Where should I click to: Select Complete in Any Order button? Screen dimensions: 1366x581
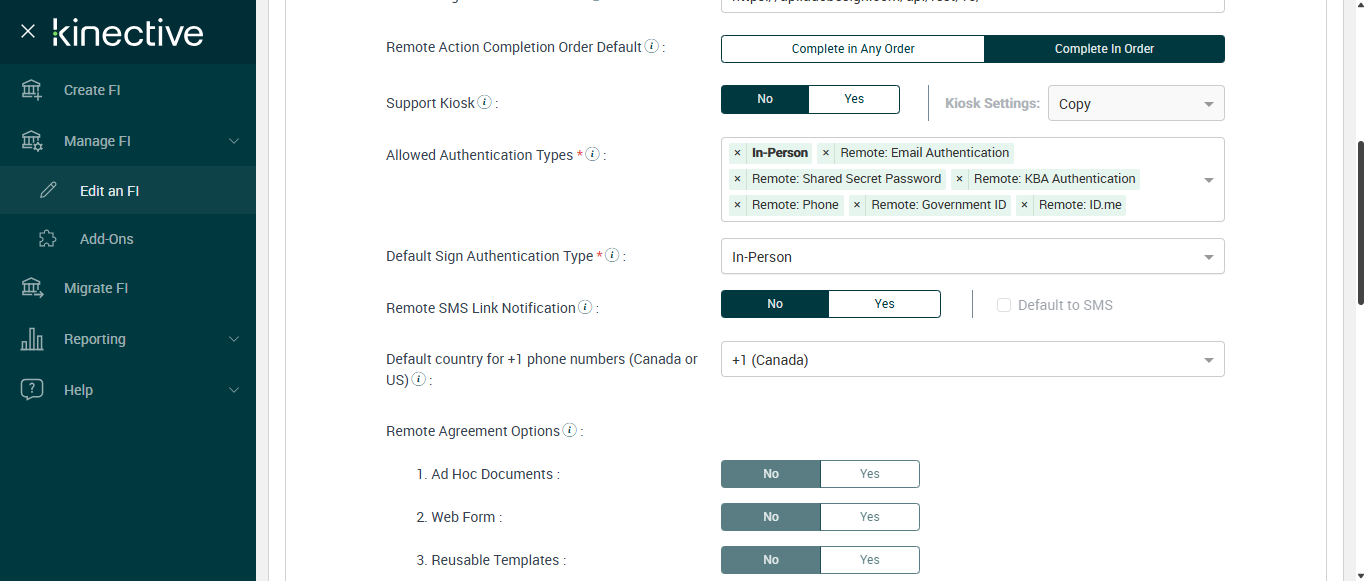pyautogui.click(x=853, y=49)
